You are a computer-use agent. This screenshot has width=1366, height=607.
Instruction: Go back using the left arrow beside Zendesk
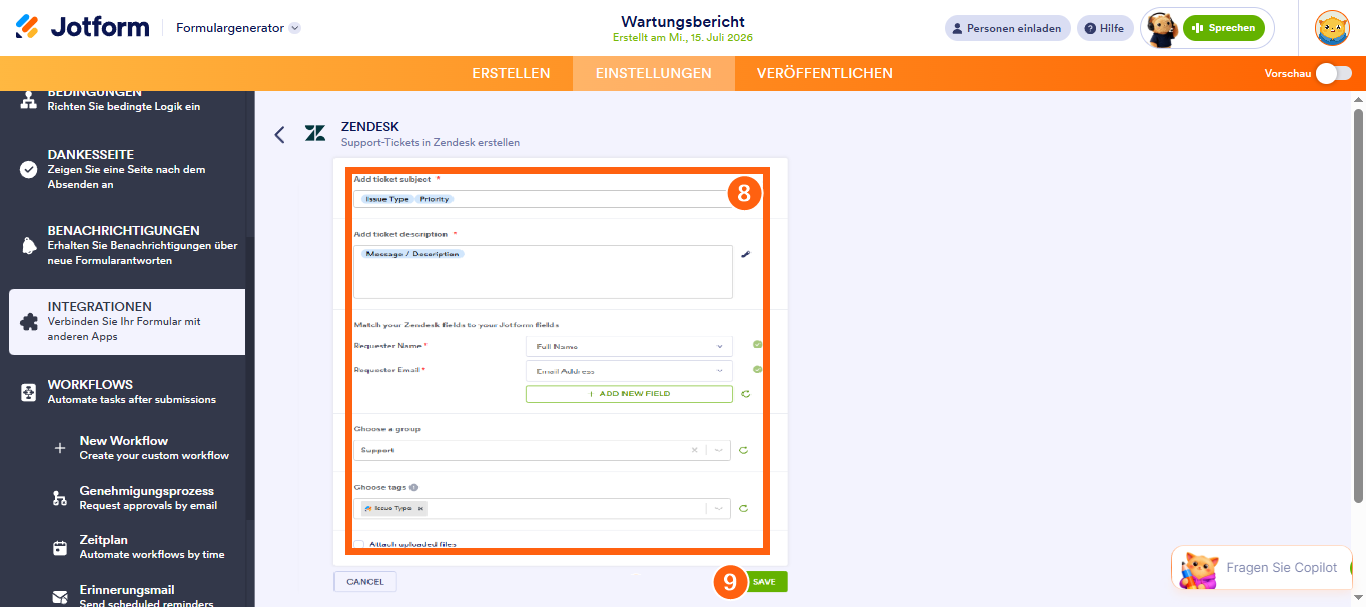pos(279,135)
